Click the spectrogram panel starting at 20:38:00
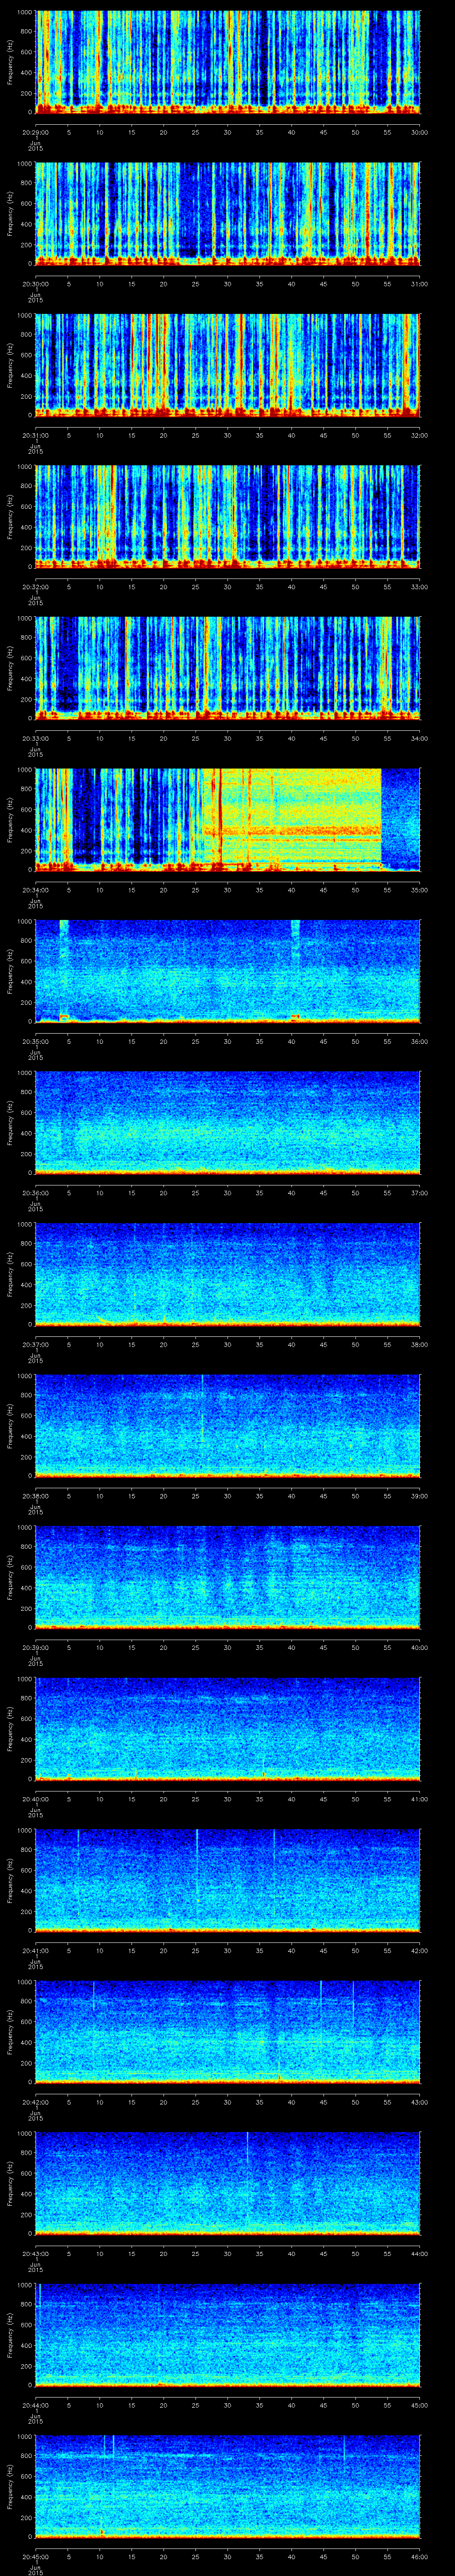The width and height of the screenshot is (455, 2576). (227, 1425)
